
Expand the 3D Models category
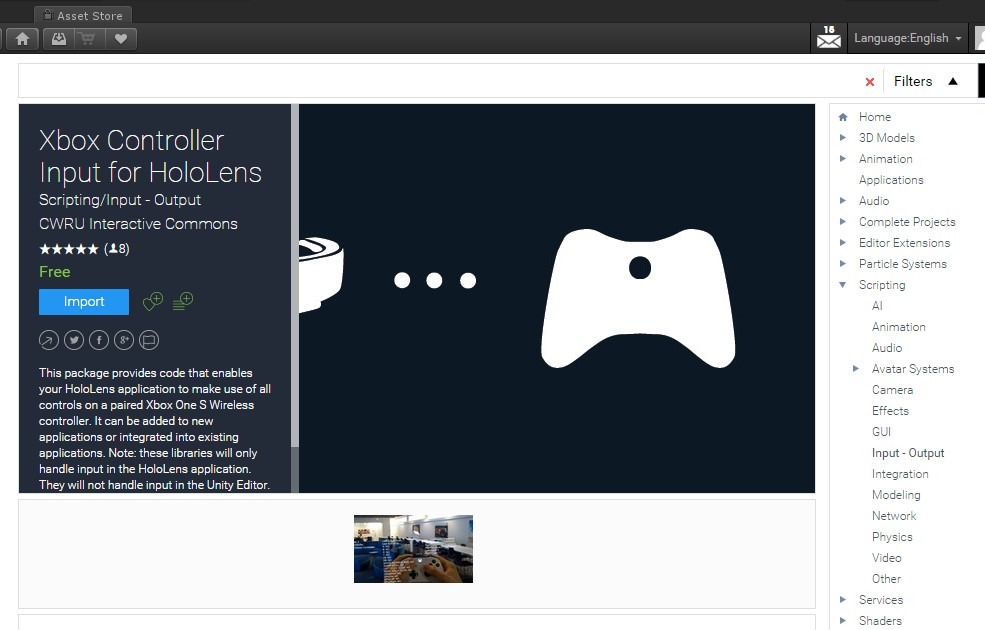tap(843, 138)
